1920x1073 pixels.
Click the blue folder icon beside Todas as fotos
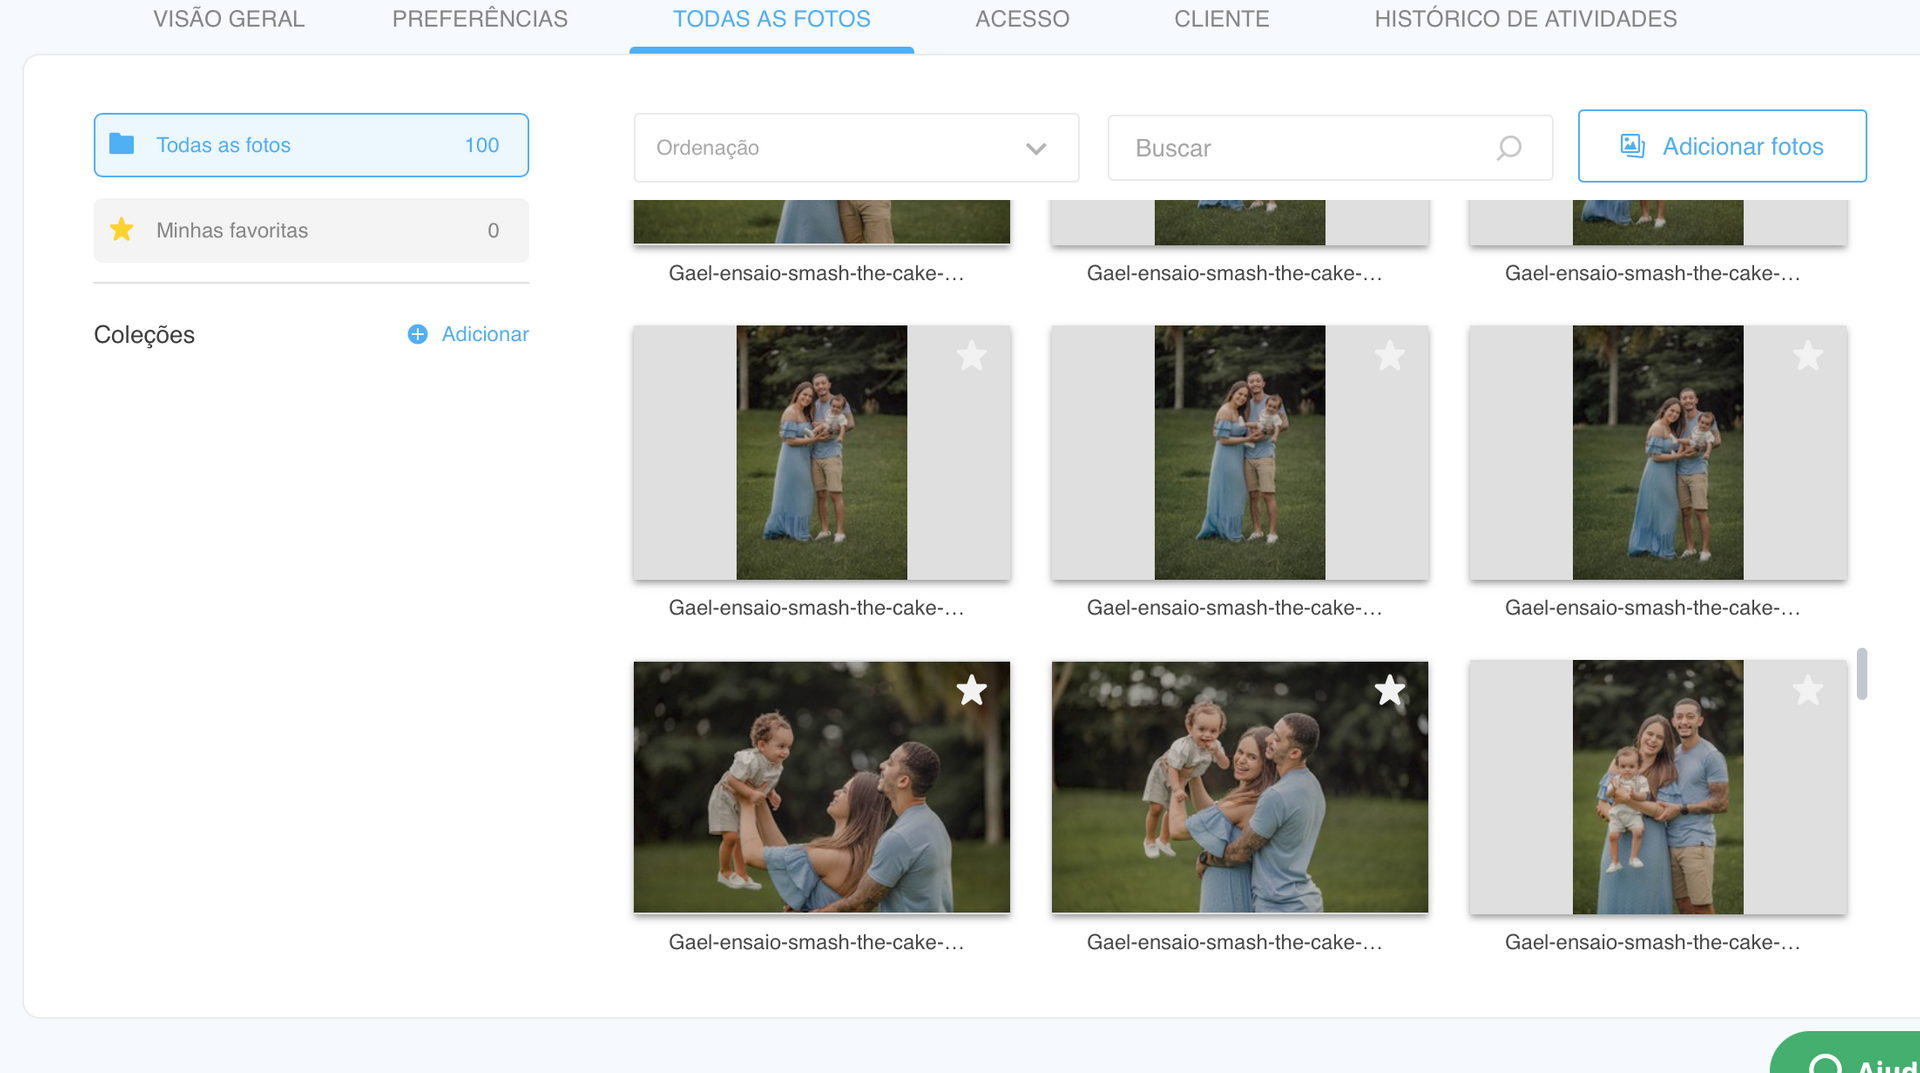(122, 144)
